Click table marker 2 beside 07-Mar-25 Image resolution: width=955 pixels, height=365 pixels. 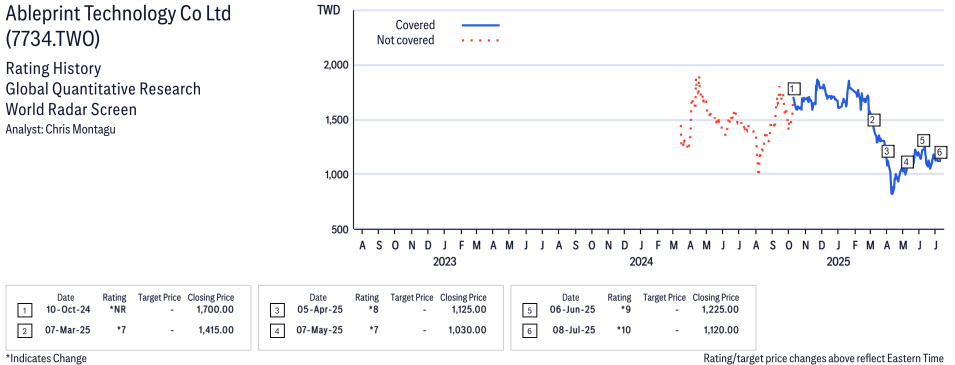pos(24,330)
